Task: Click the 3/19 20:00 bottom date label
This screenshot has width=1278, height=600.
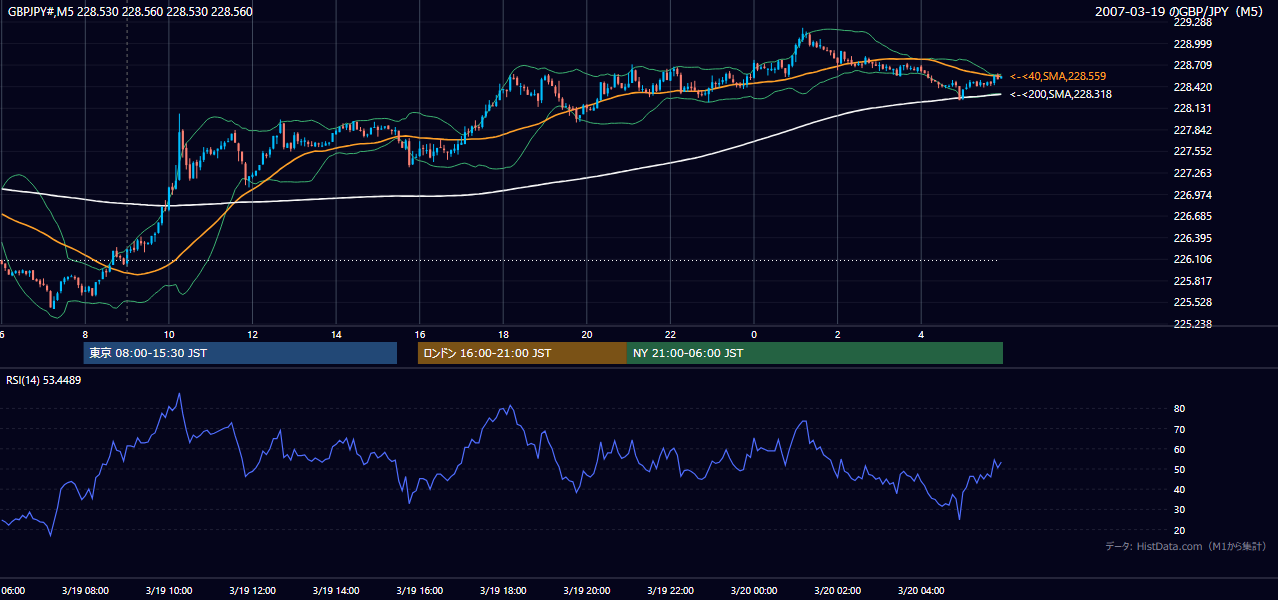Action: [x=587, y=591]
